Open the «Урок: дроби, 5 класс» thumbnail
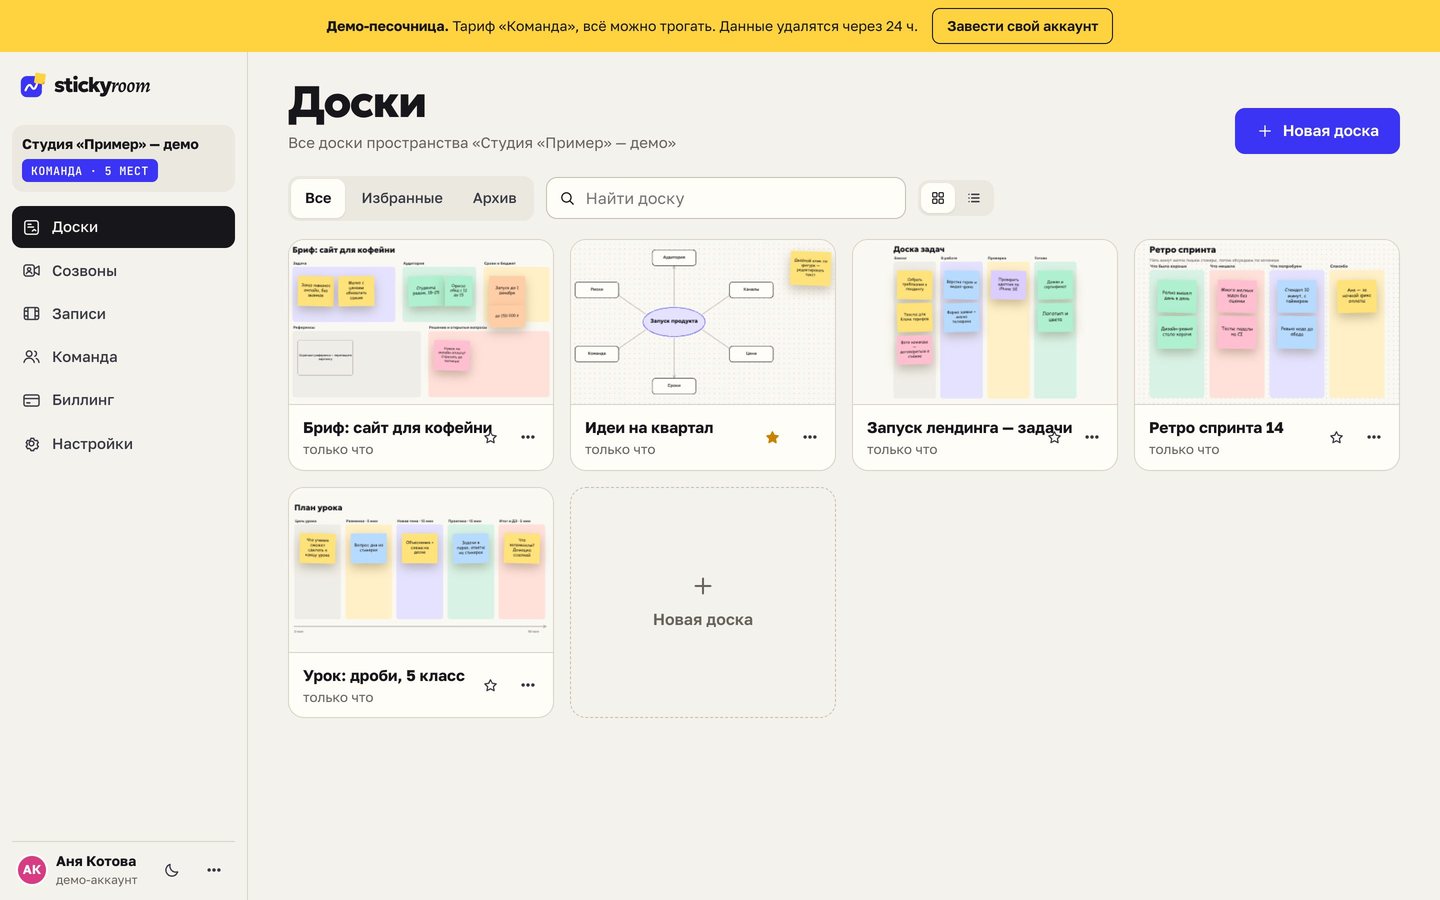The image size is (1440, 900). coord(421,570)
